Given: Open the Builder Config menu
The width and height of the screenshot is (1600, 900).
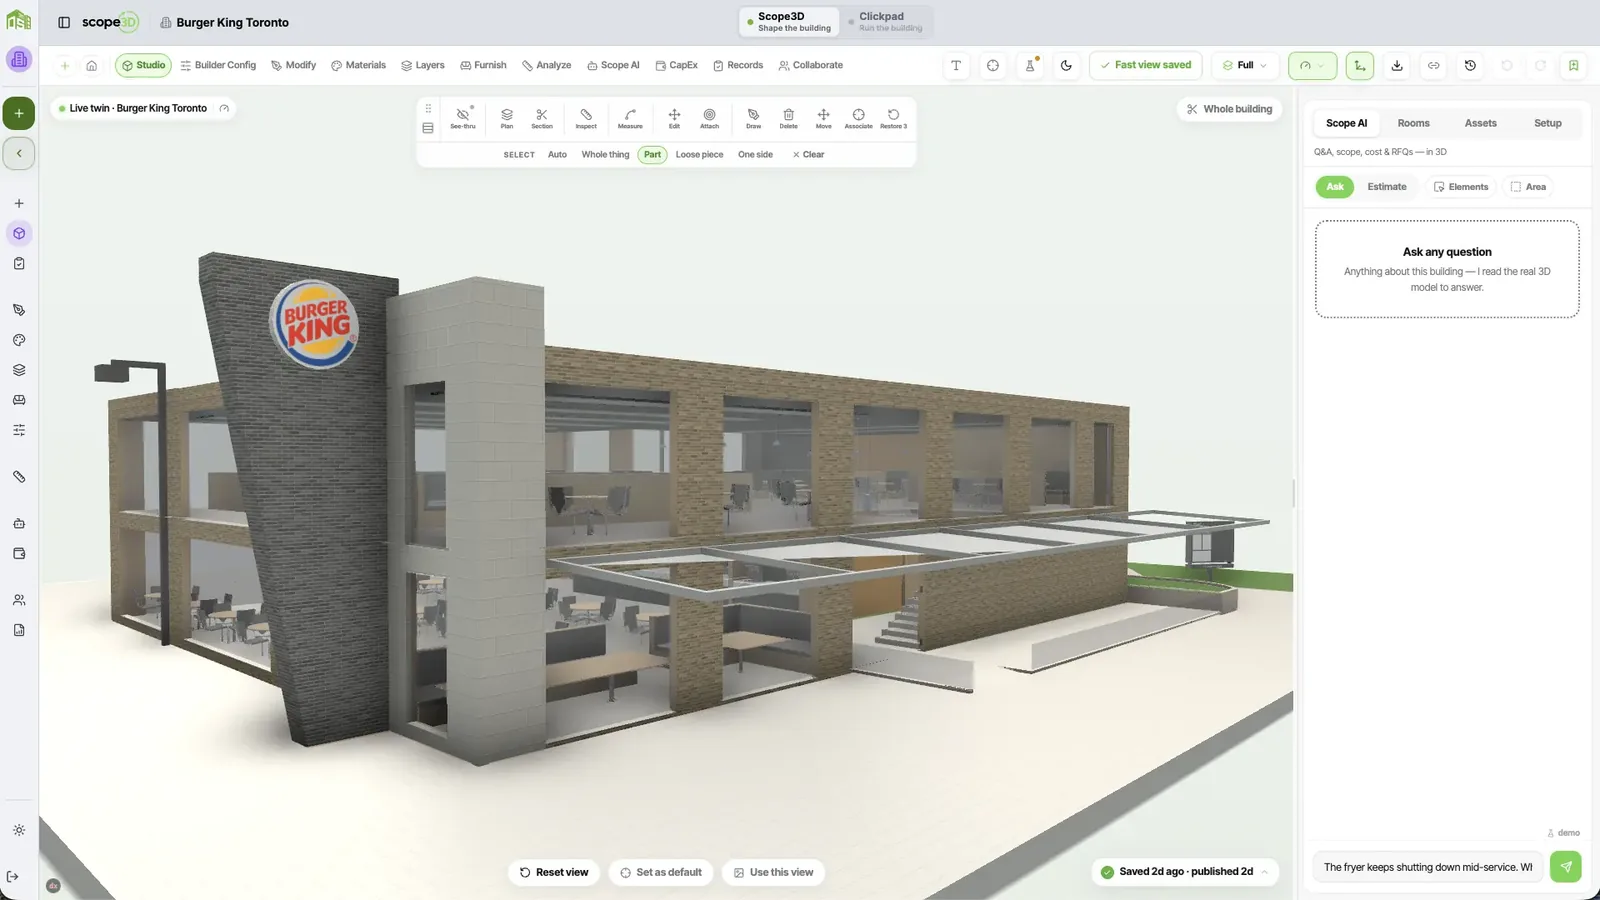Looking at the screenshot, I should pyautogui.click(x=218, y=66).
